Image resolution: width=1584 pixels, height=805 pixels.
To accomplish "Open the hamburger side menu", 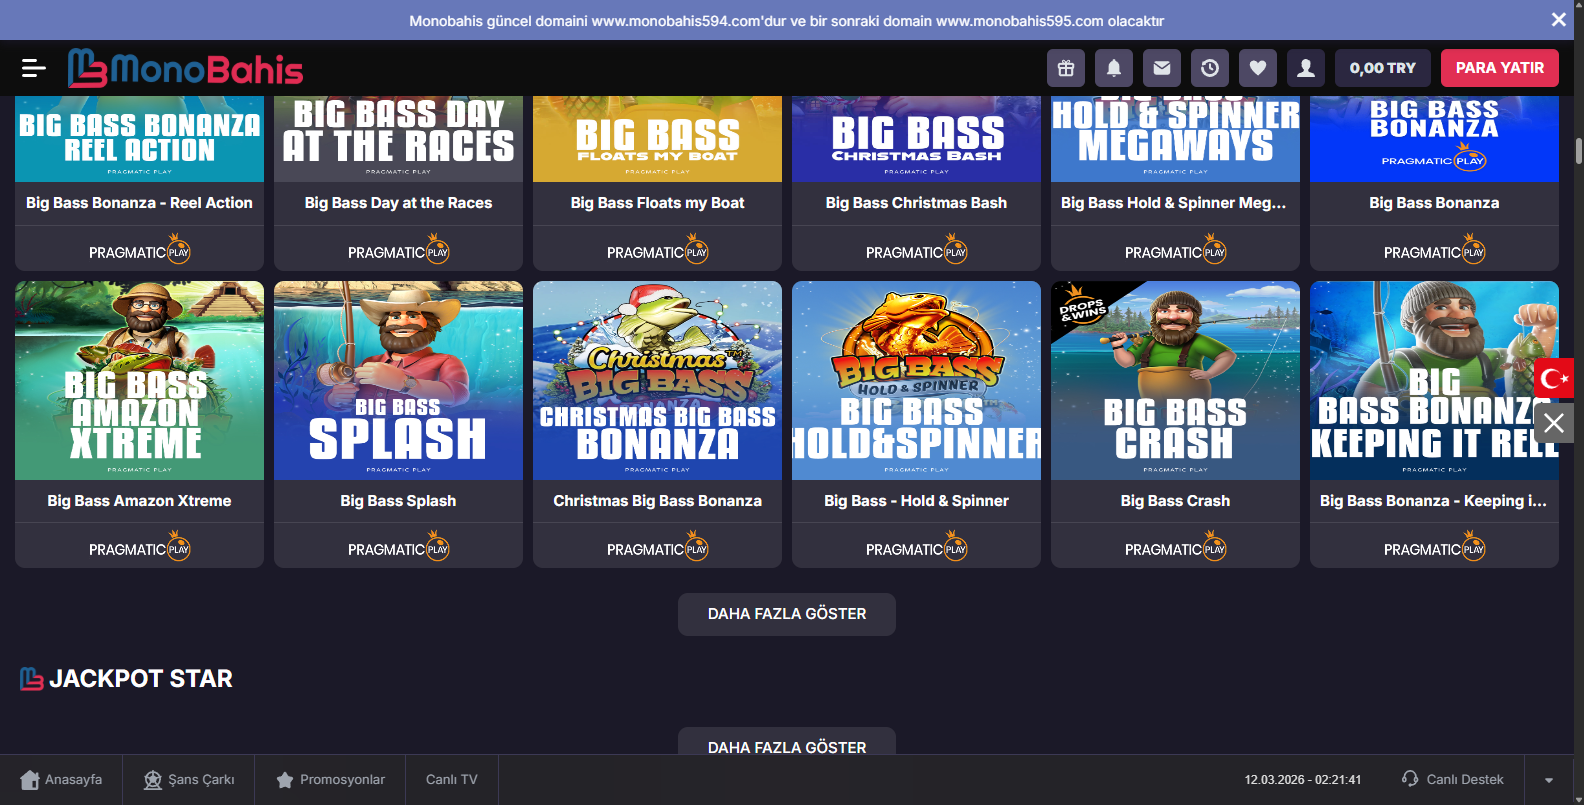I will pos(33,68).
